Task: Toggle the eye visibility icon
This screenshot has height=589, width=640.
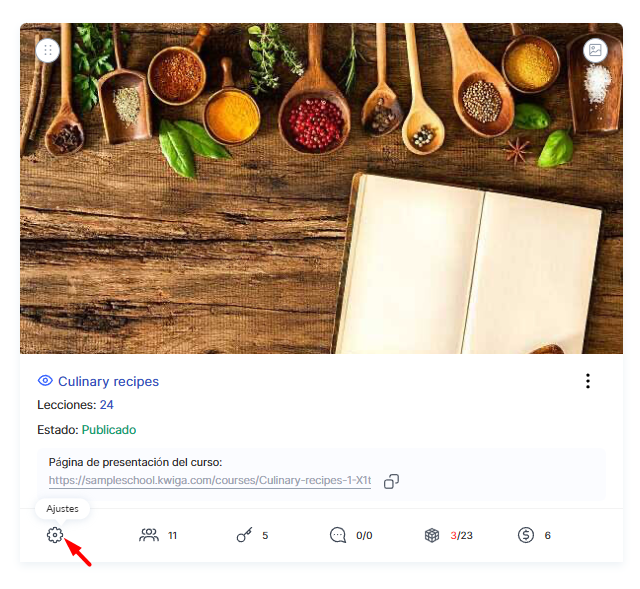Action: click(45, 381)
